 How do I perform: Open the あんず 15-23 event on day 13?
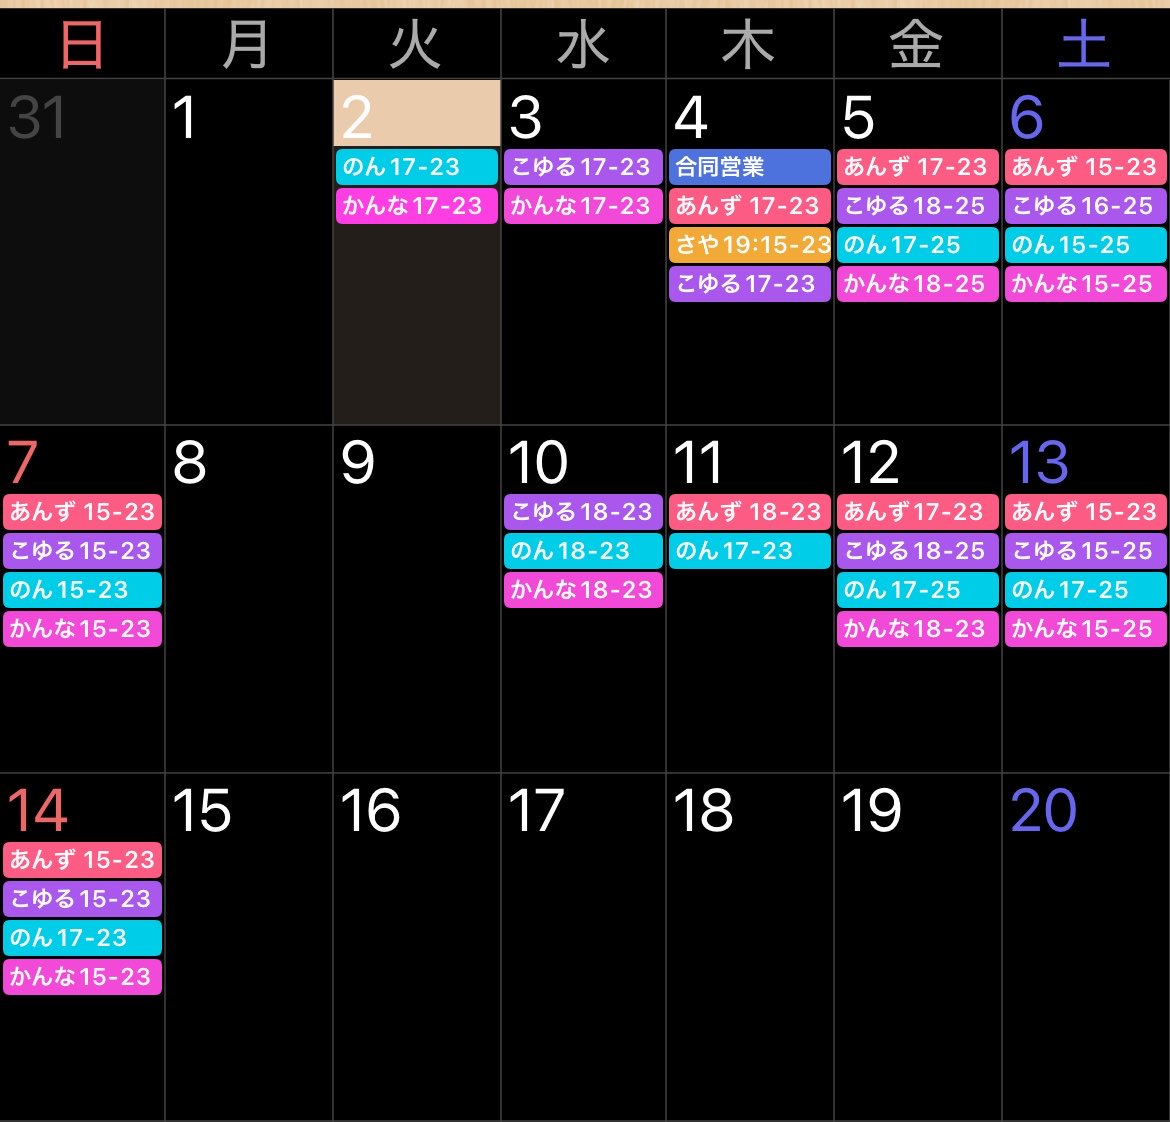1086,512
